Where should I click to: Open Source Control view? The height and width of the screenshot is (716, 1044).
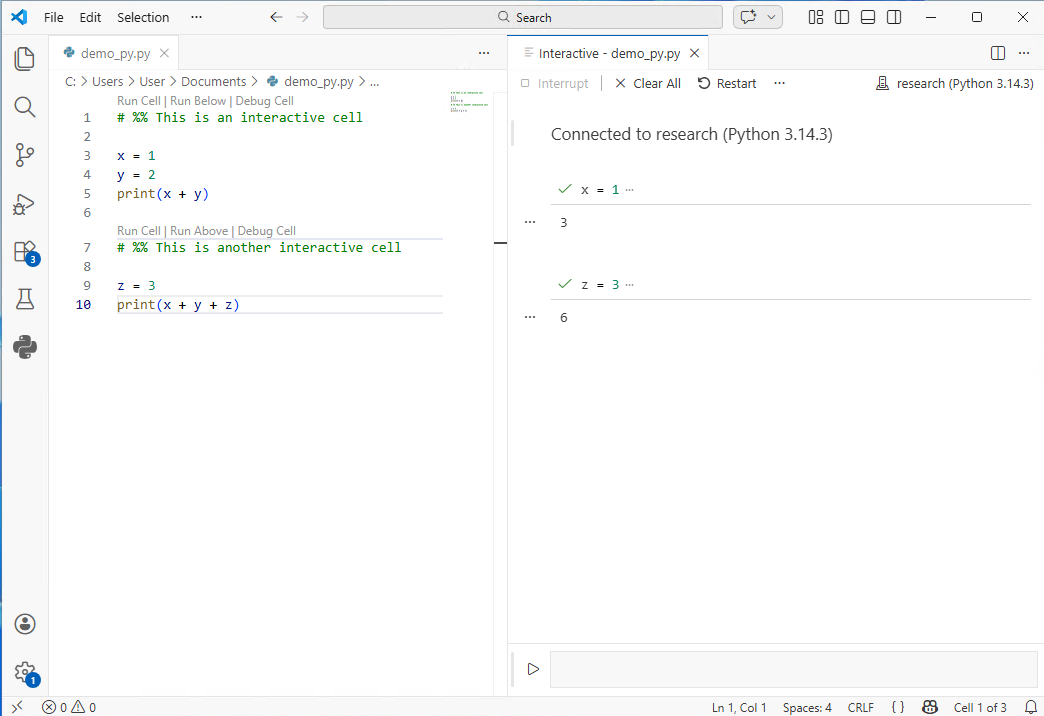click(x=24, y=155)
